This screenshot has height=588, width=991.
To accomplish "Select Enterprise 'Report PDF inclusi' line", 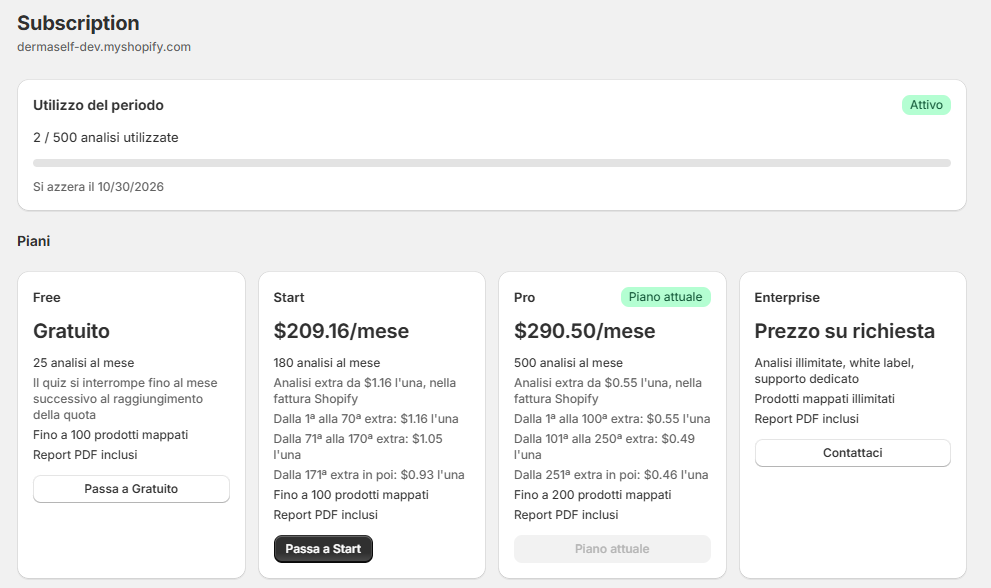I will pyautogui.click(x=806, y=419).
